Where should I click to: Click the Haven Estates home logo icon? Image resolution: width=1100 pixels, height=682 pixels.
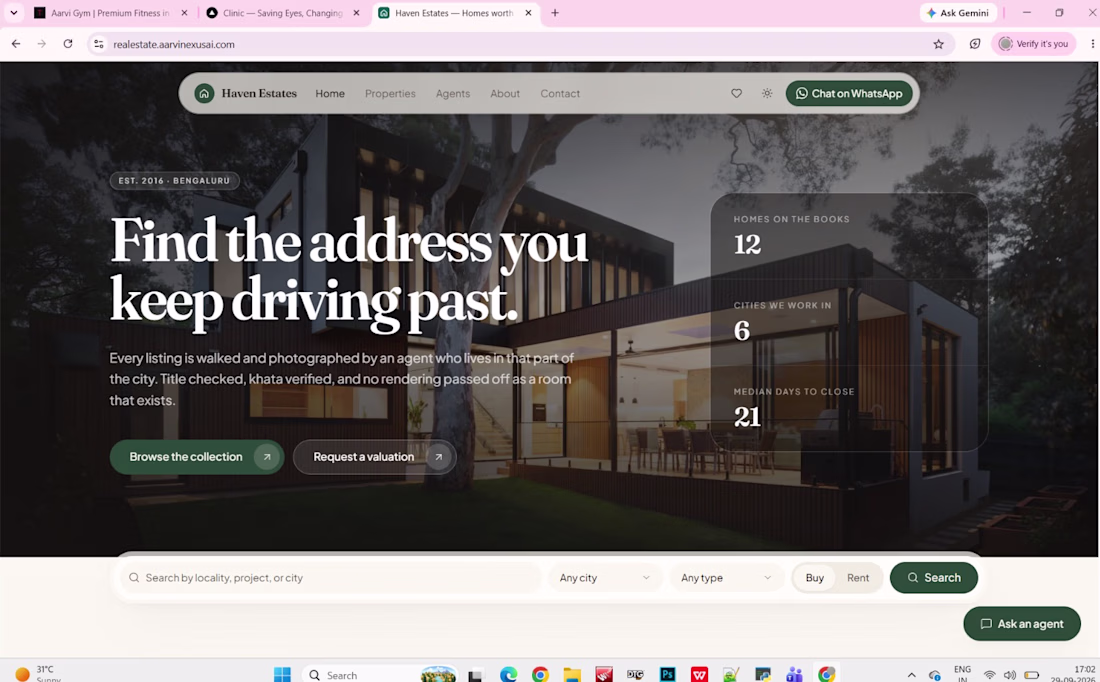point(204,93)
